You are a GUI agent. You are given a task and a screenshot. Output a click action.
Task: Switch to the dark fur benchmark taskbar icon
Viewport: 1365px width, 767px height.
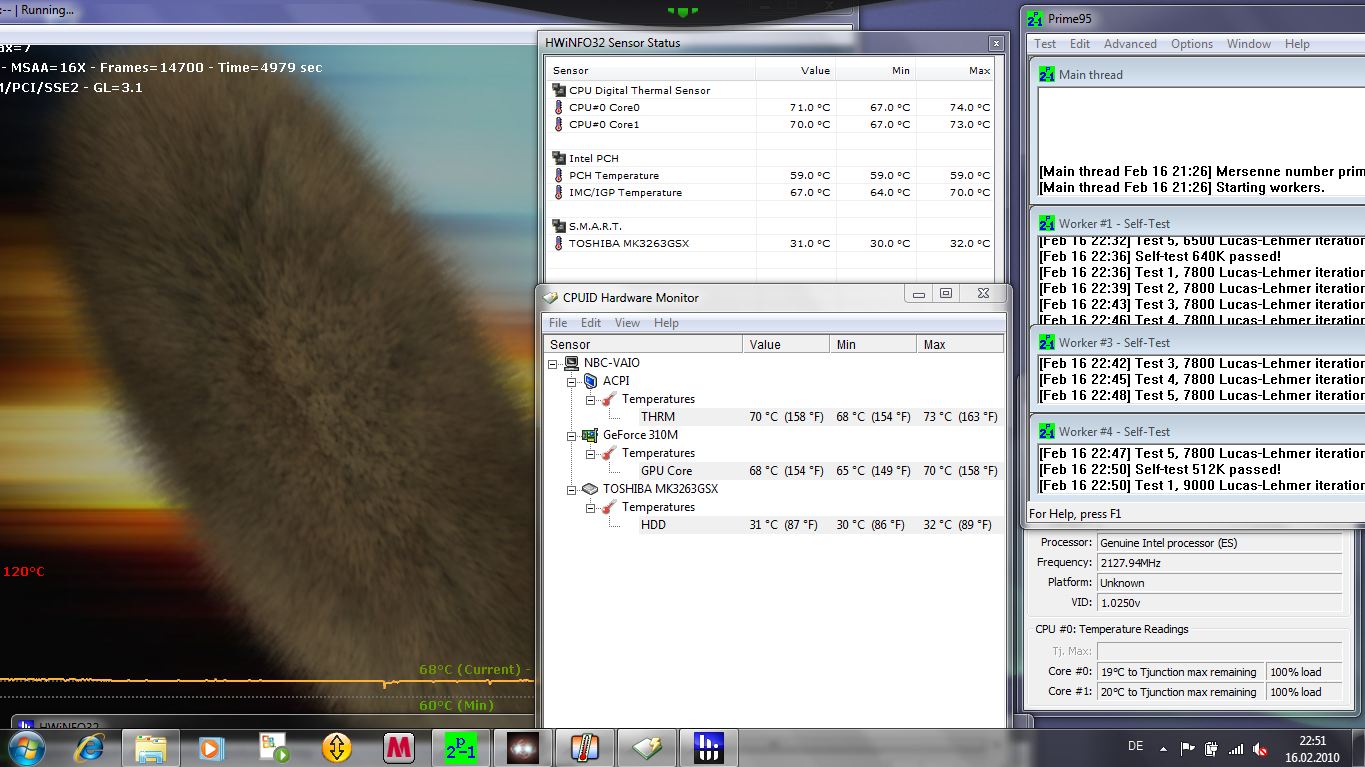tap(523, 748)
